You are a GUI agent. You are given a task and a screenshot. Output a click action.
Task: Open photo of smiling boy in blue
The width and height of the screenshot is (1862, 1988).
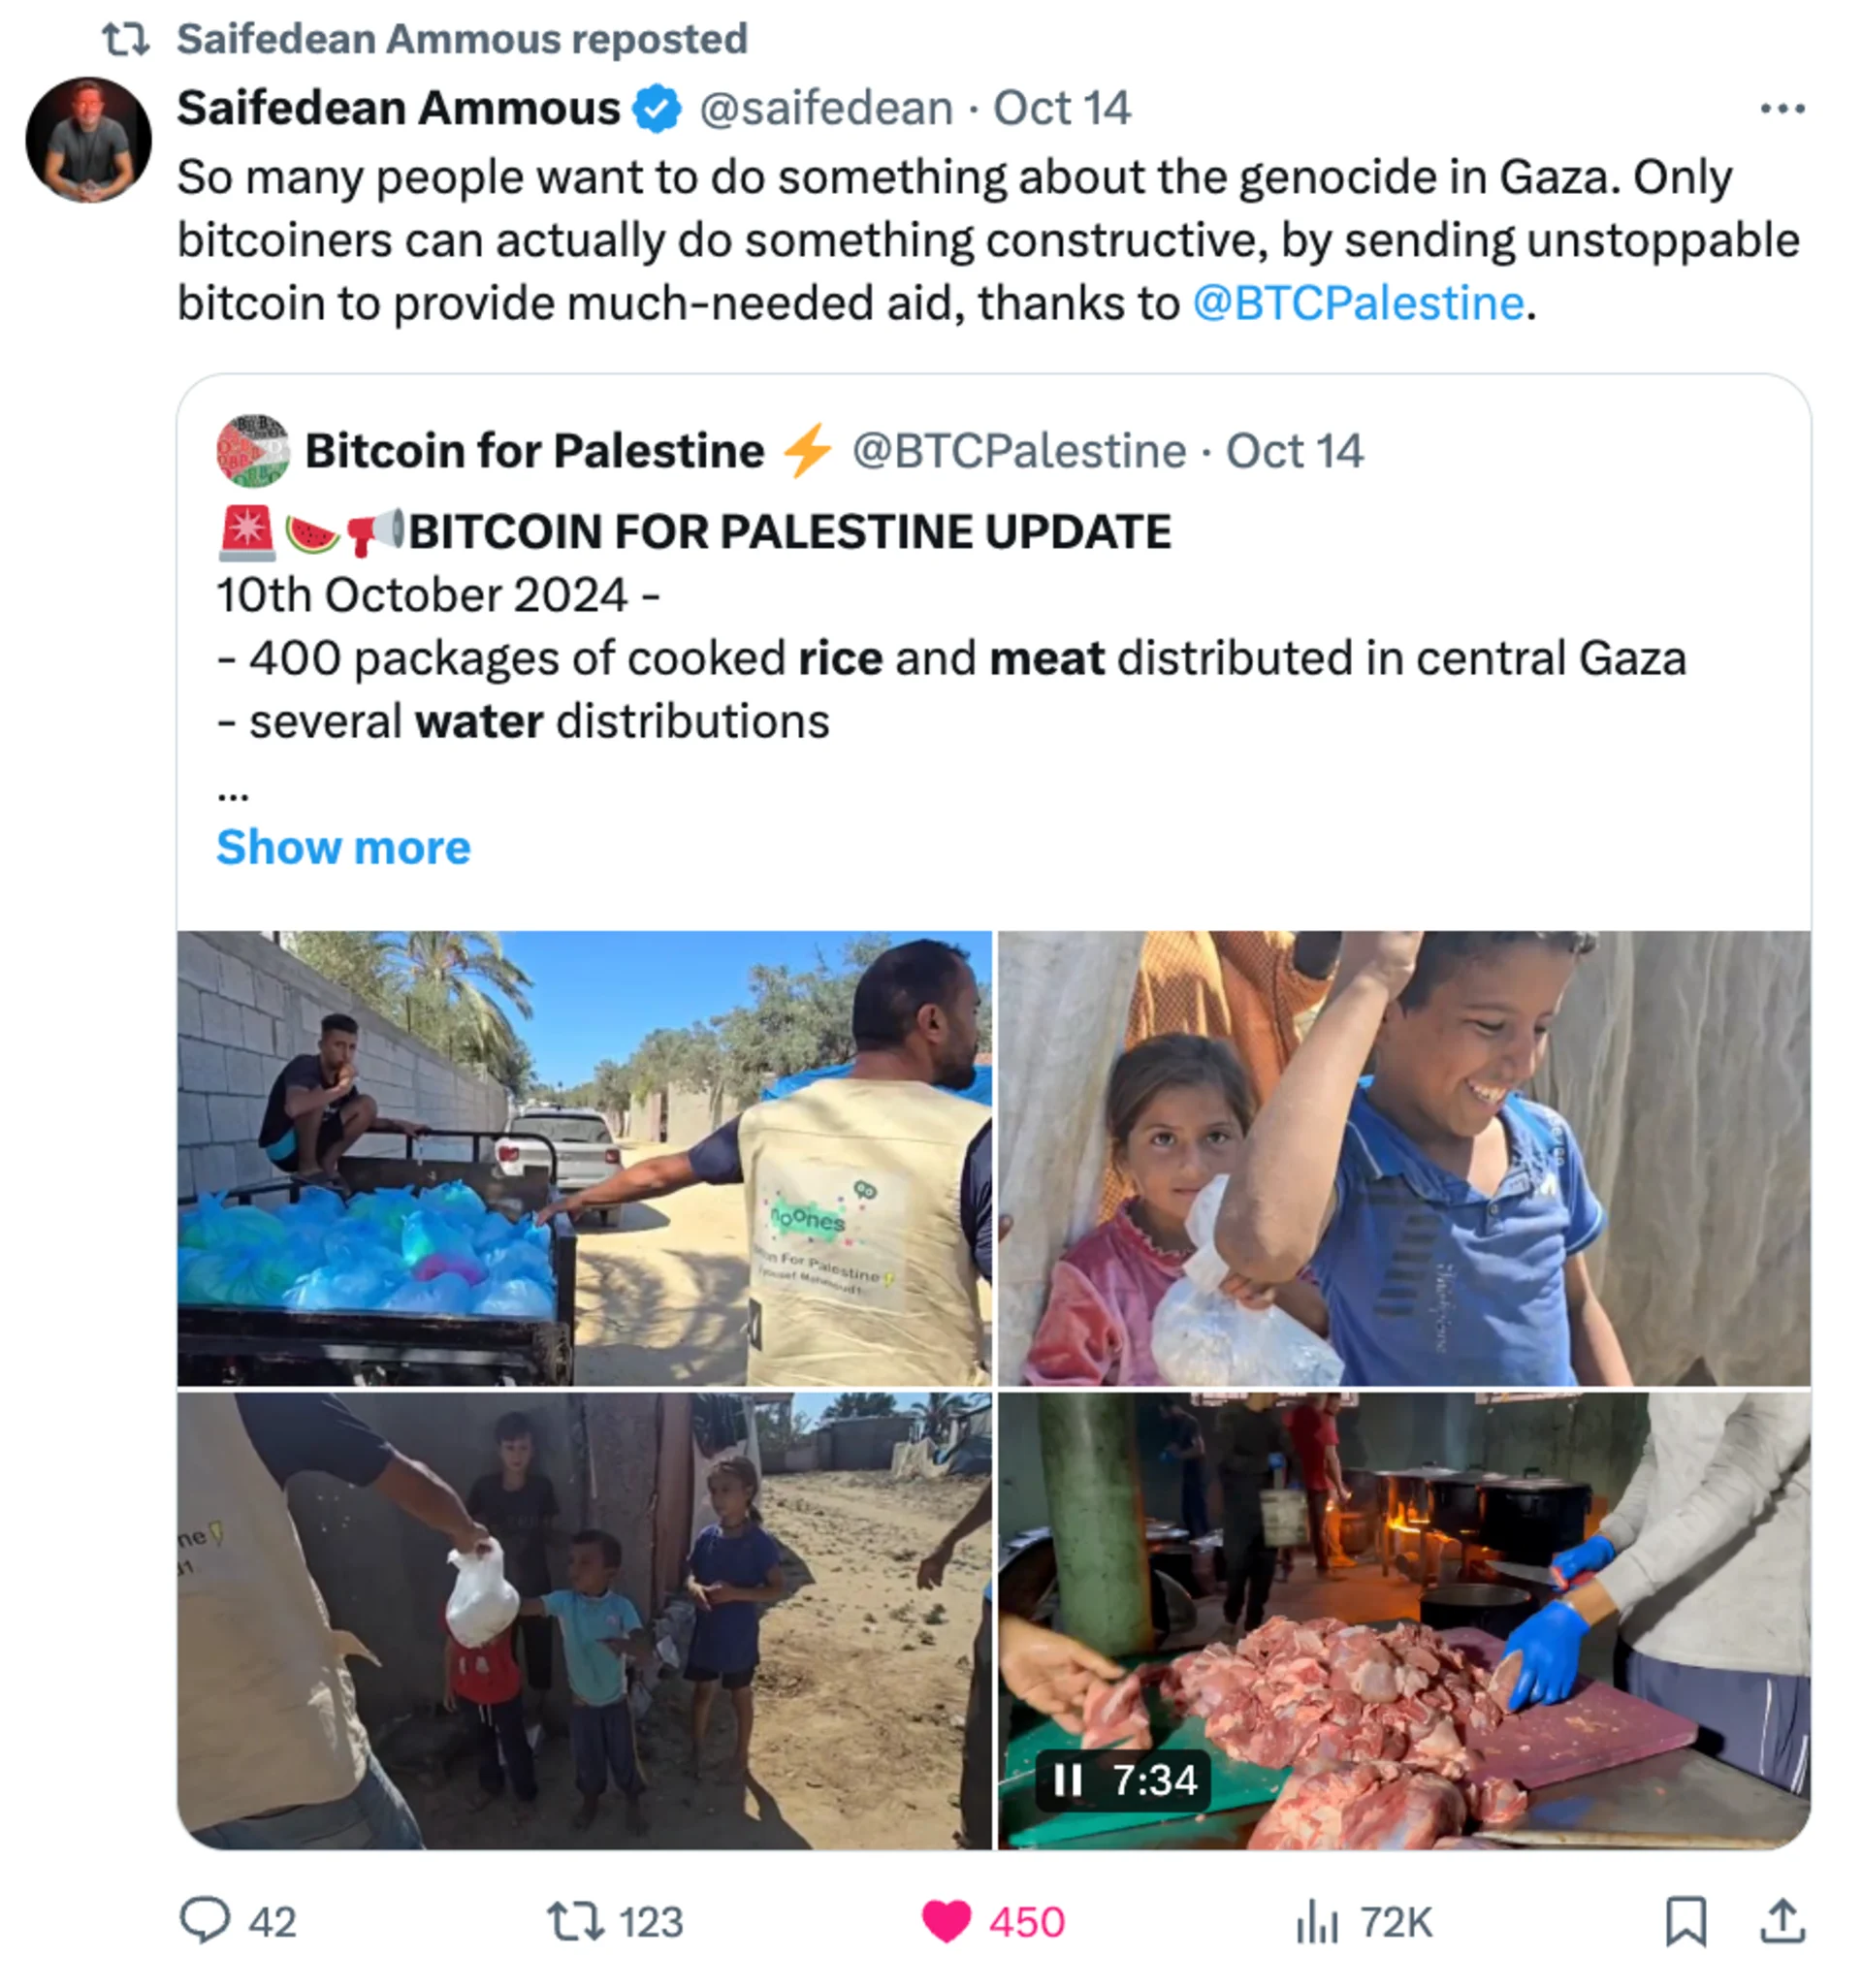tap(1404, 1158)
